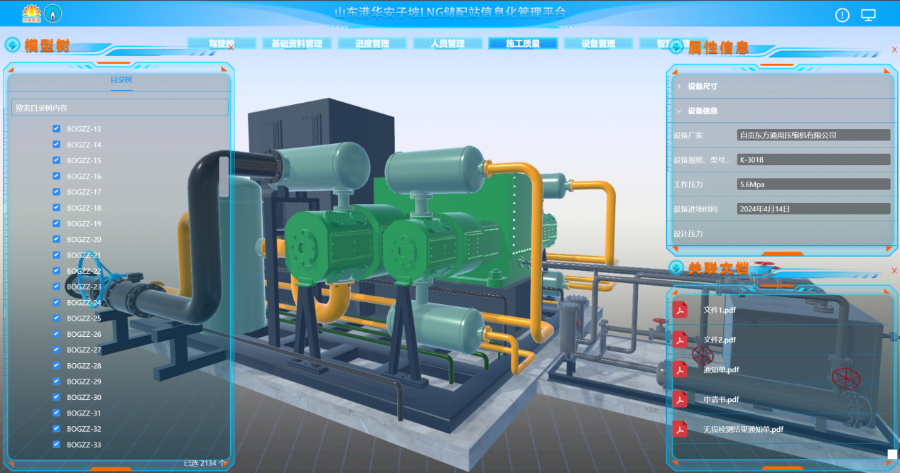Click the exclamation info icon in header
The height and width of the screenshot is (473, 900).
841,15
